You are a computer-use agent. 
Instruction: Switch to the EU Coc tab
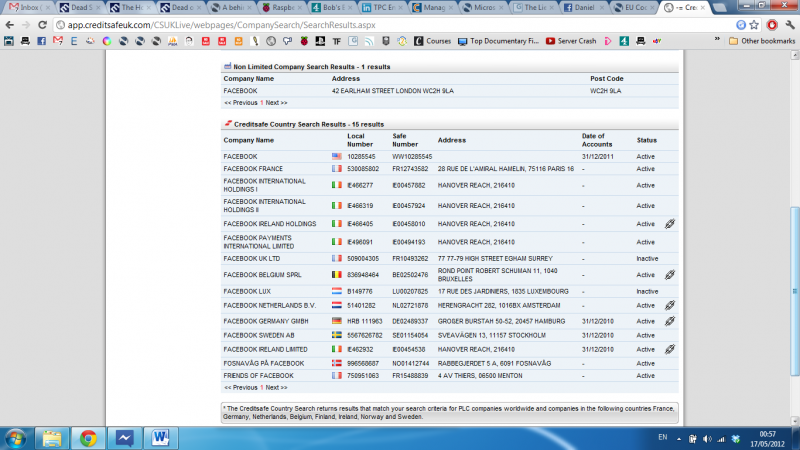634,7
